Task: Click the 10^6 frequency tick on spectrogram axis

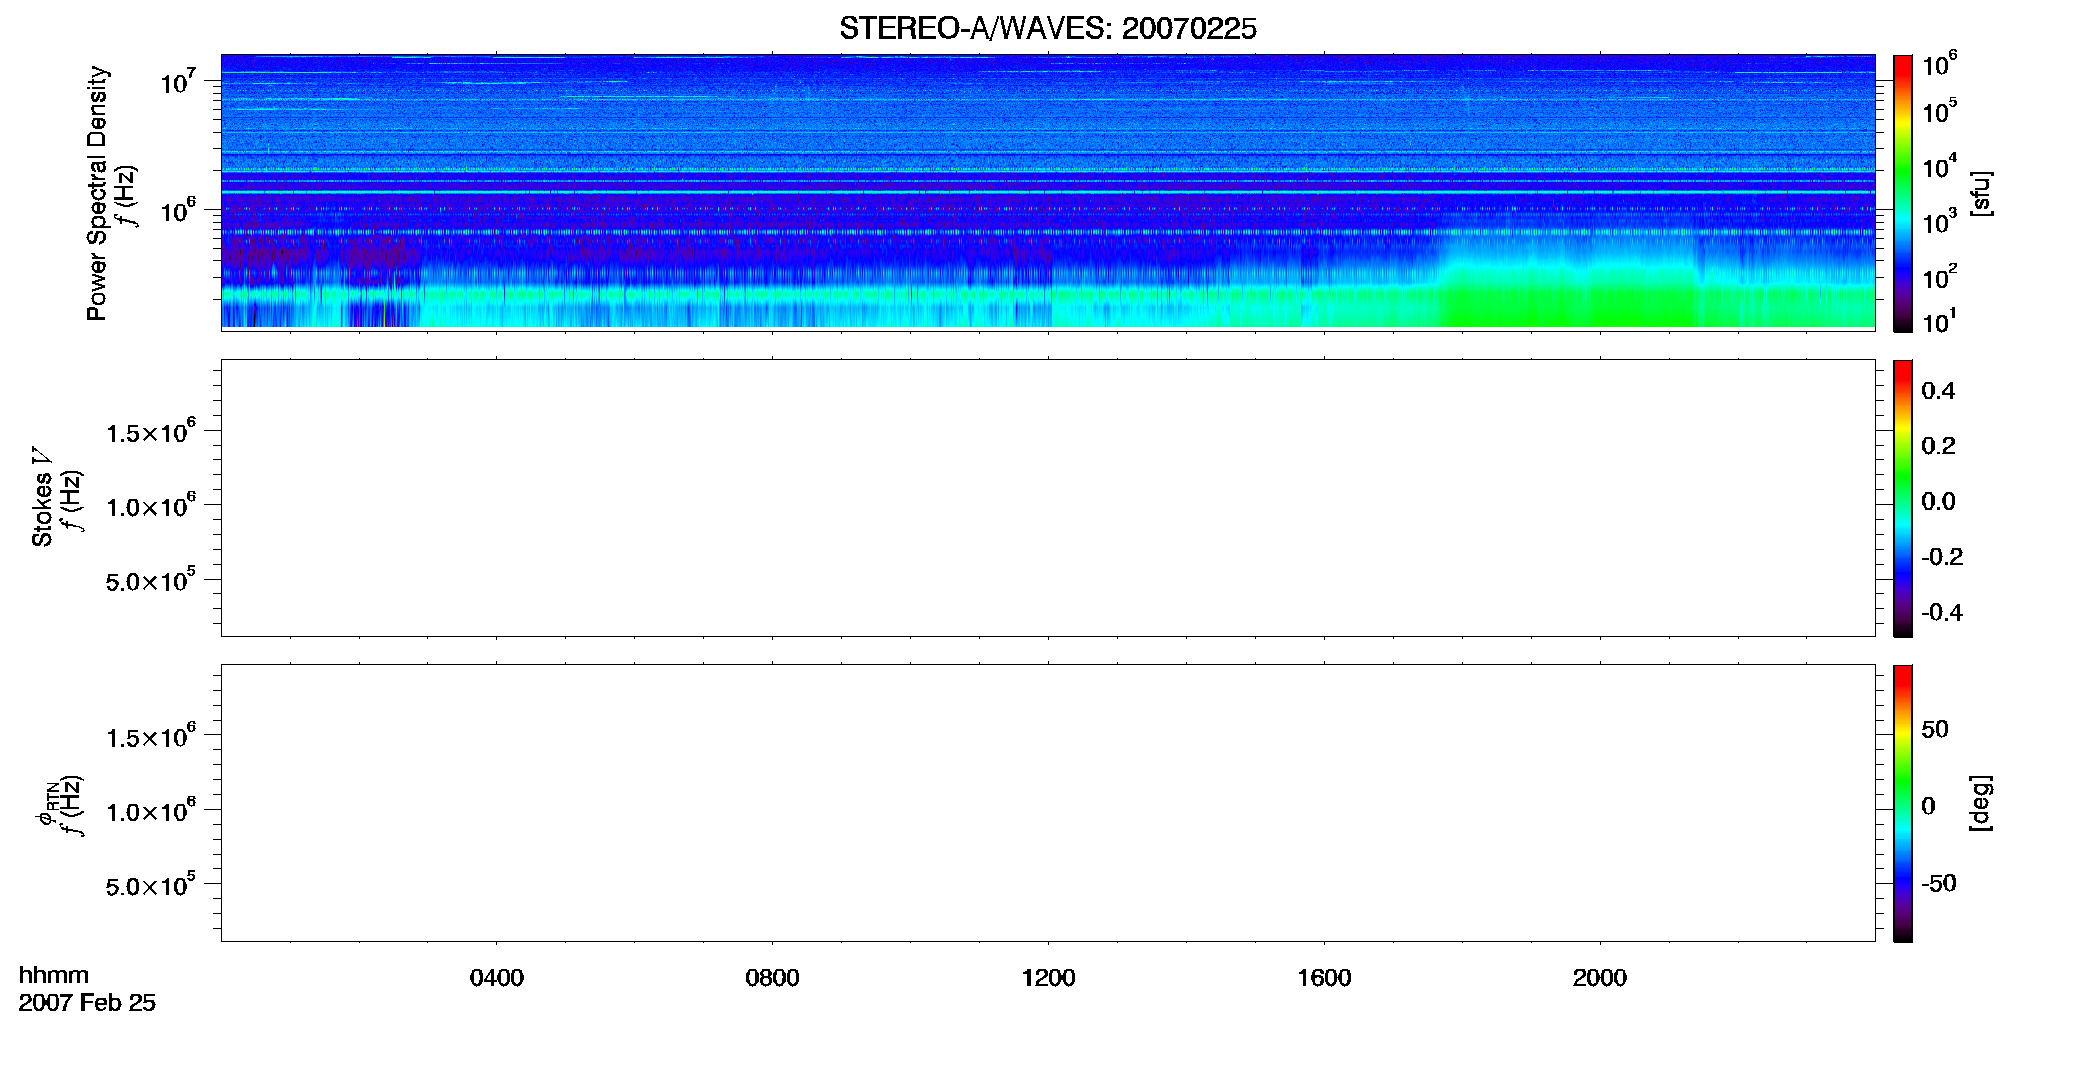Action: tap(179, 211)
